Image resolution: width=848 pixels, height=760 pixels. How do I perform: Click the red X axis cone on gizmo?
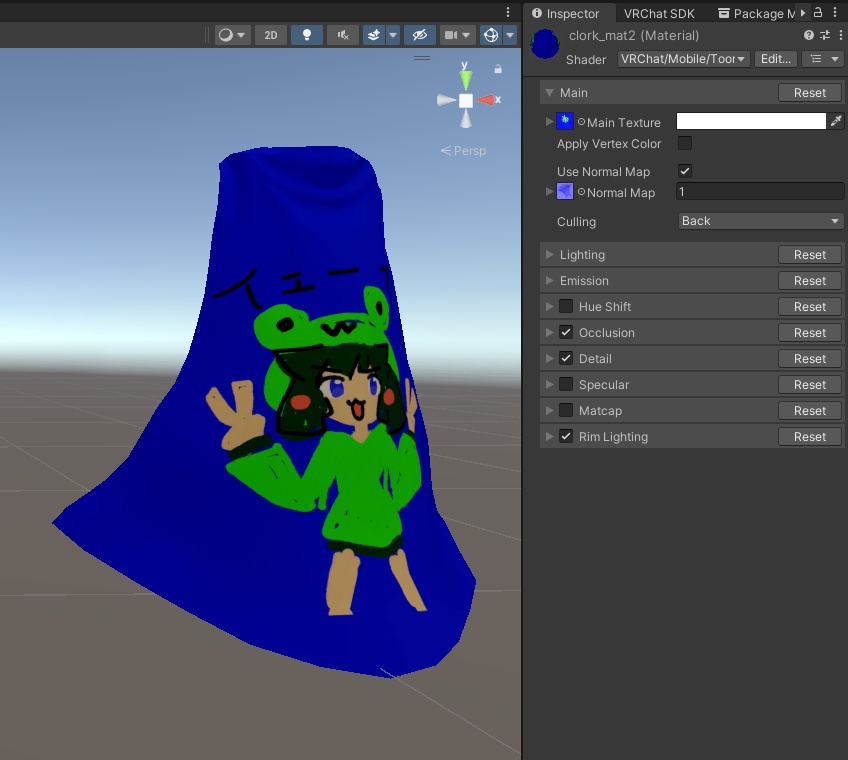[x=487, y=100]
